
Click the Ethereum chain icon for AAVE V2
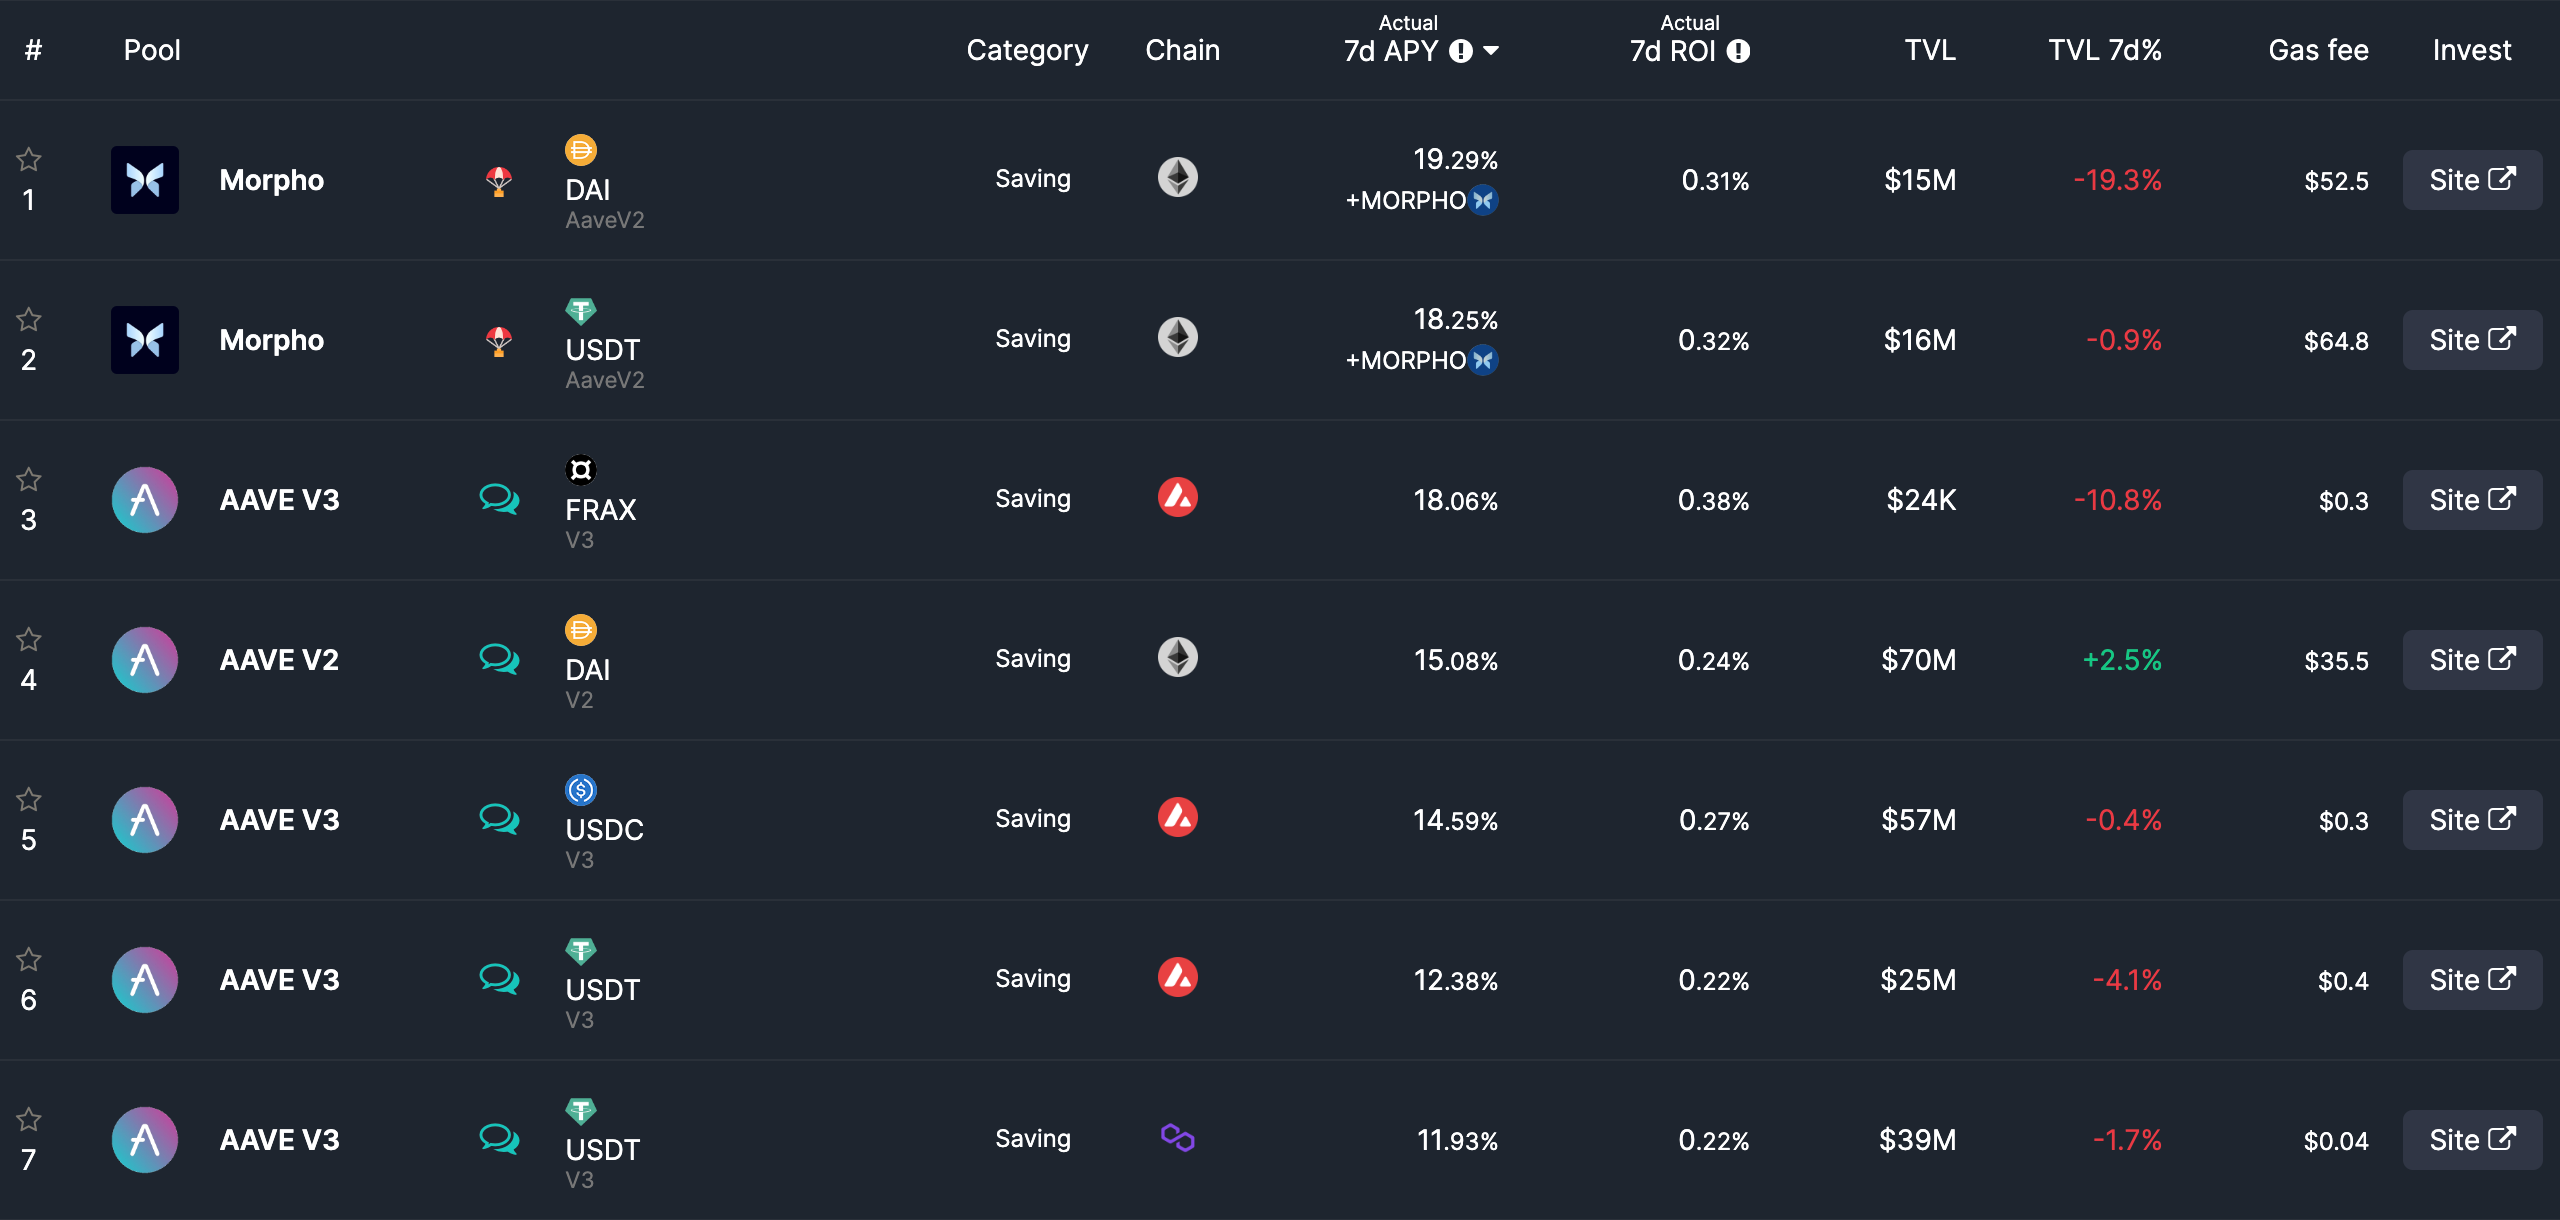(1178, 657)
